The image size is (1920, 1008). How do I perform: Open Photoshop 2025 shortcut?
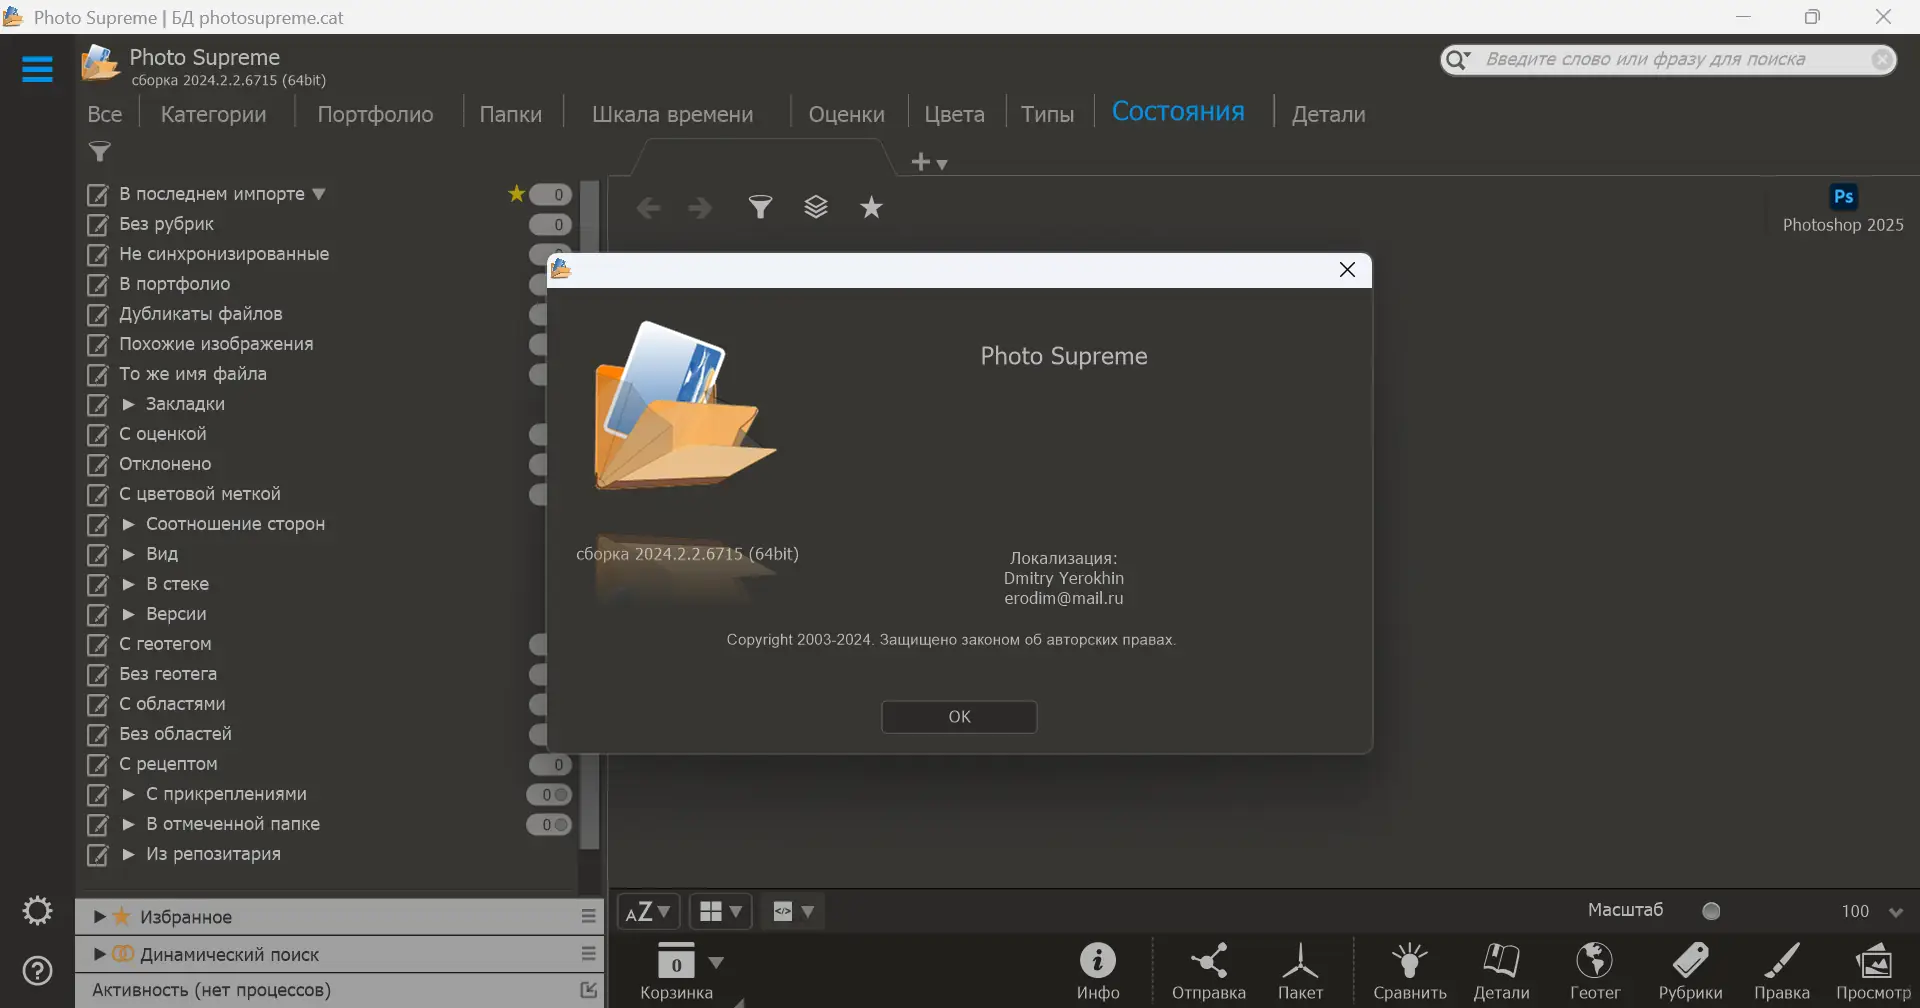point(1843,209)
